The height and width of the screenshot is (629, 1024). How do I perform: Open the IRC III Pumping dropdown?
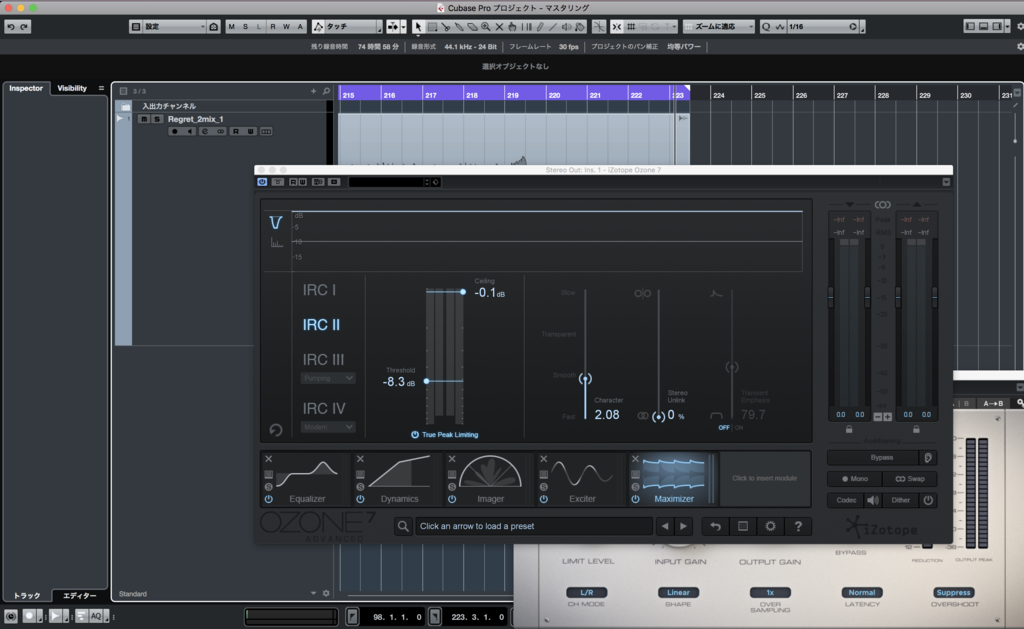[328, 378]
